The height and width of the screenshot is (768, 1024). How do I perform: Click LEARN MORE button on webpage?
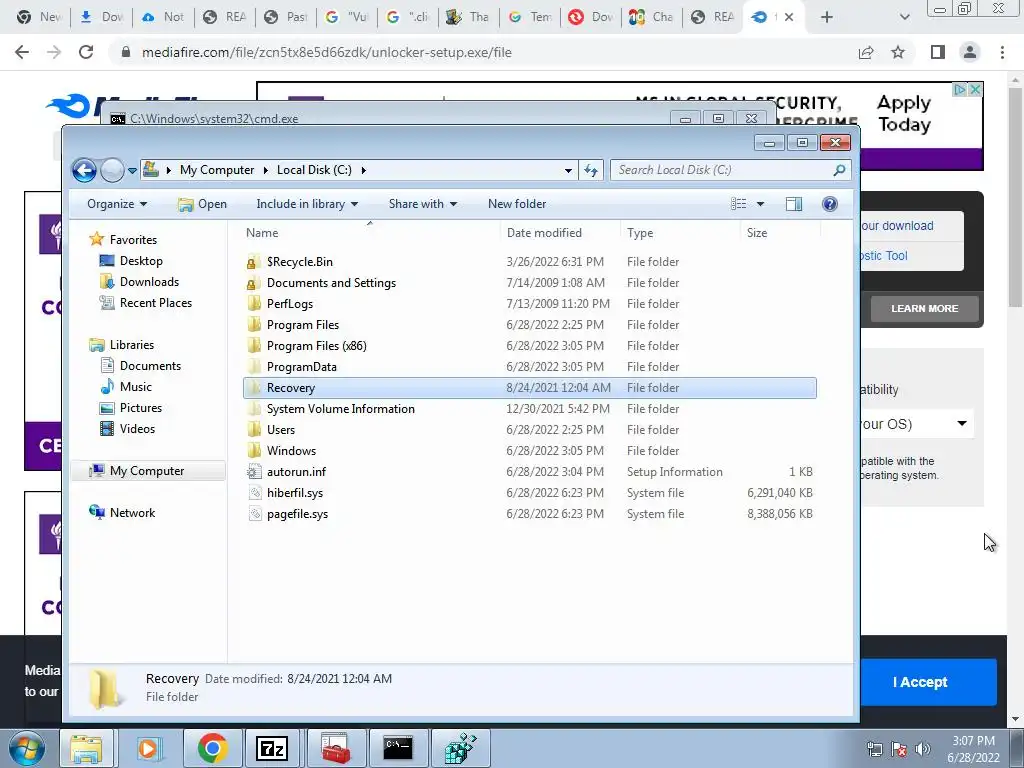[x=925, y=308]
